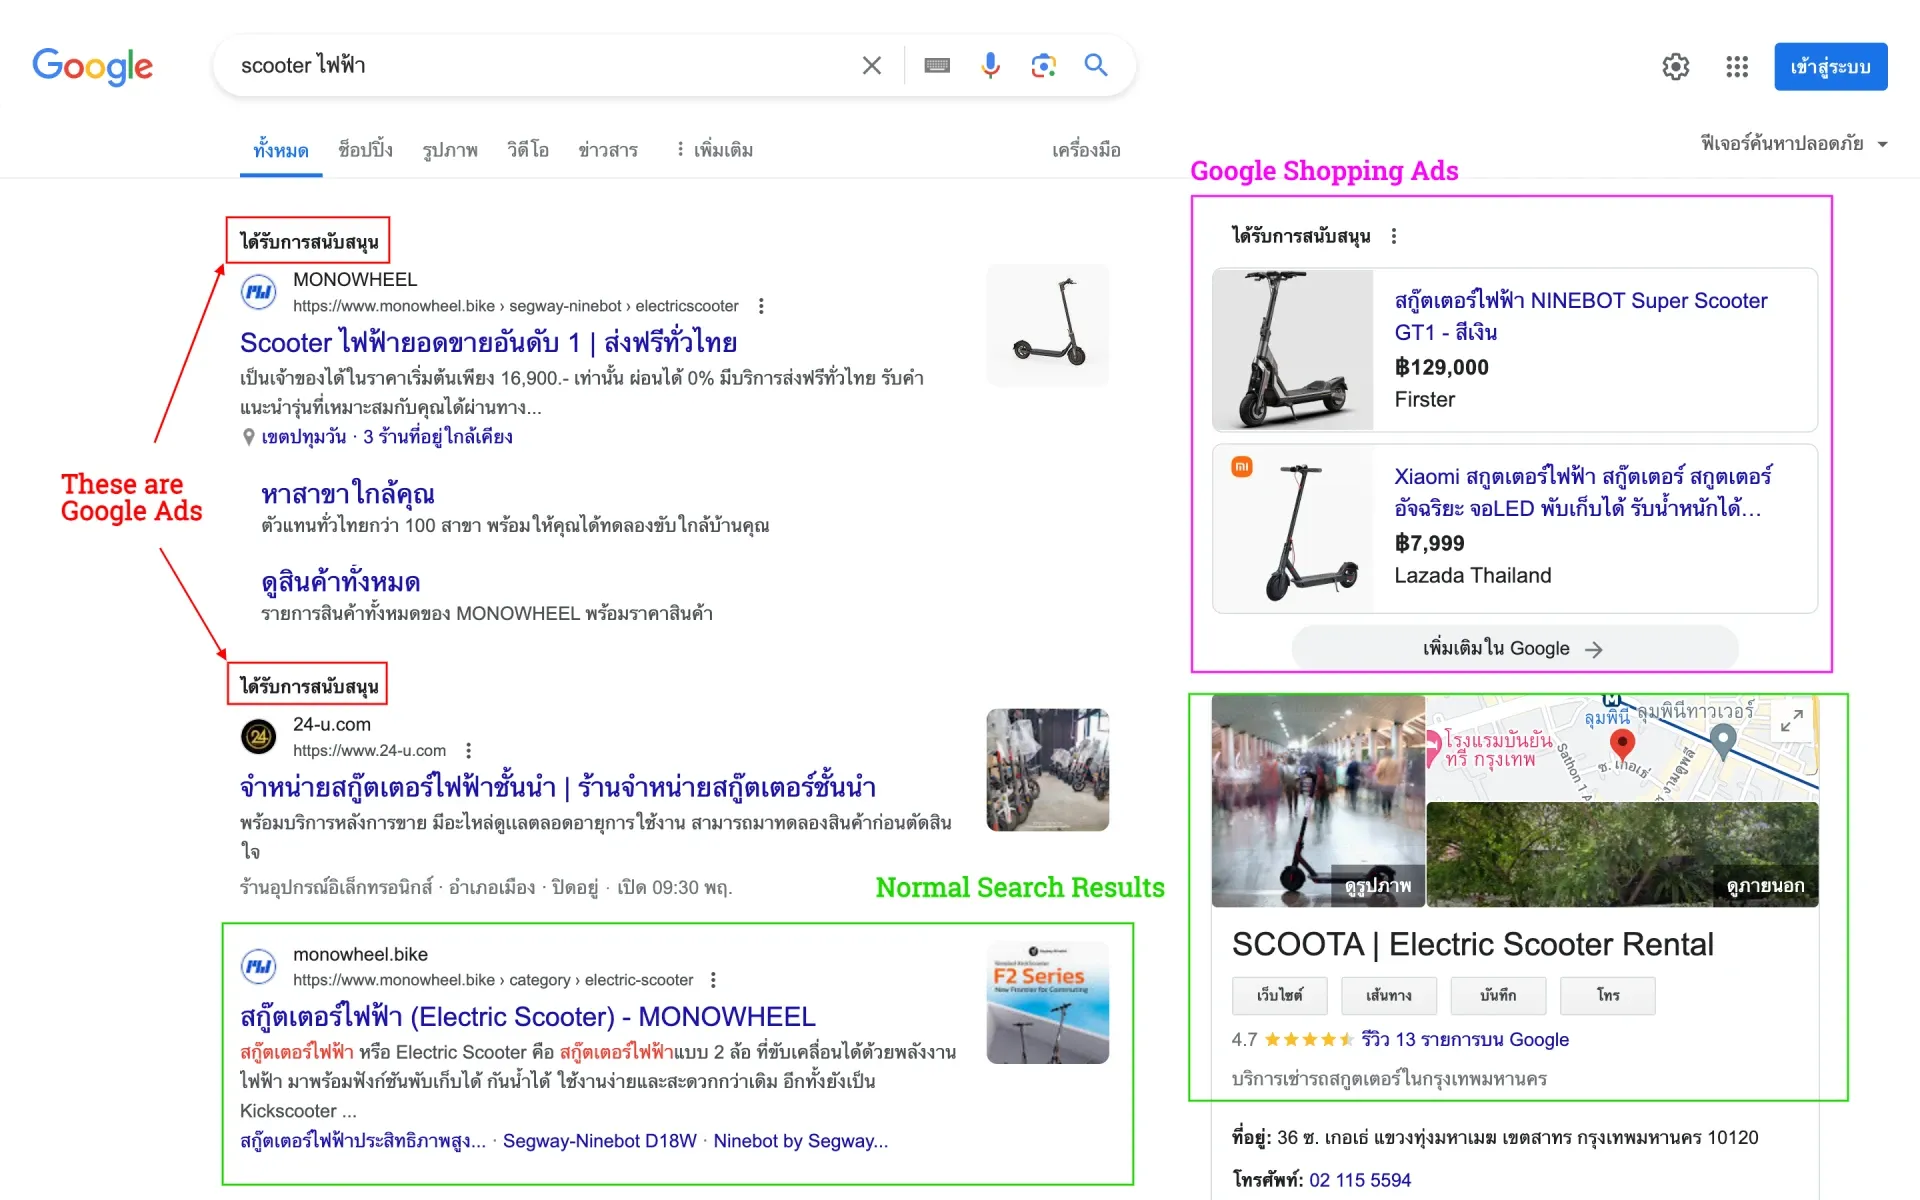Click the 24-u.com favicon
1920x1200 pixels.
coord(259,737)
